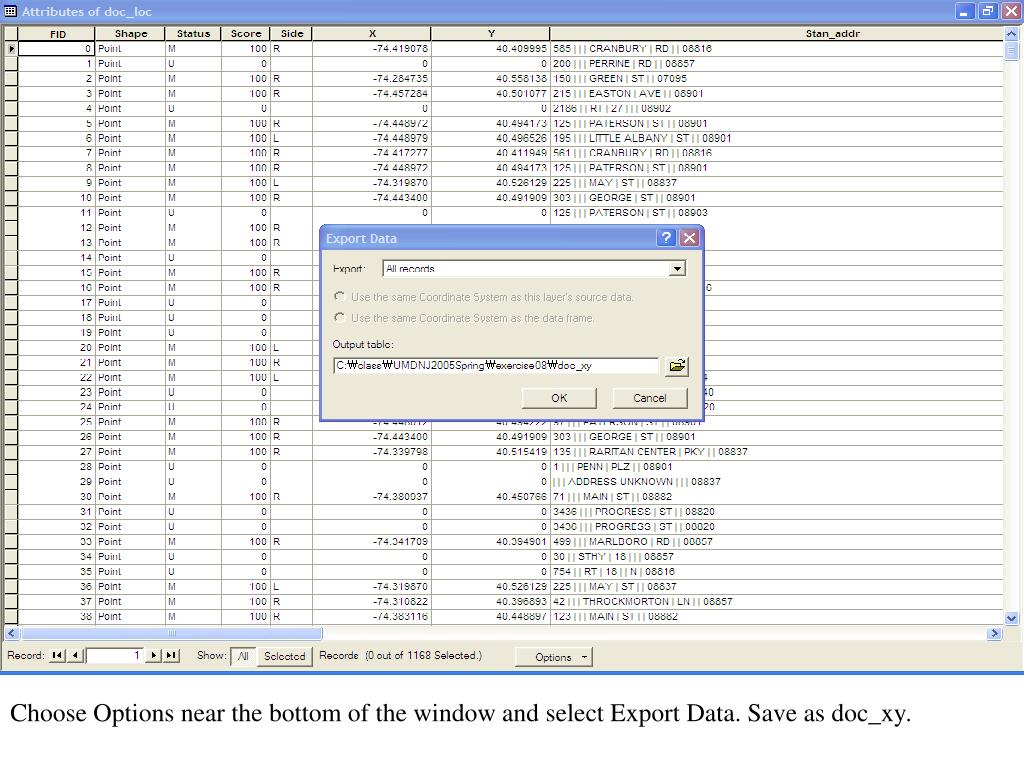Click the Side column header
1024x768 pixels.
(x=292, y=33)
